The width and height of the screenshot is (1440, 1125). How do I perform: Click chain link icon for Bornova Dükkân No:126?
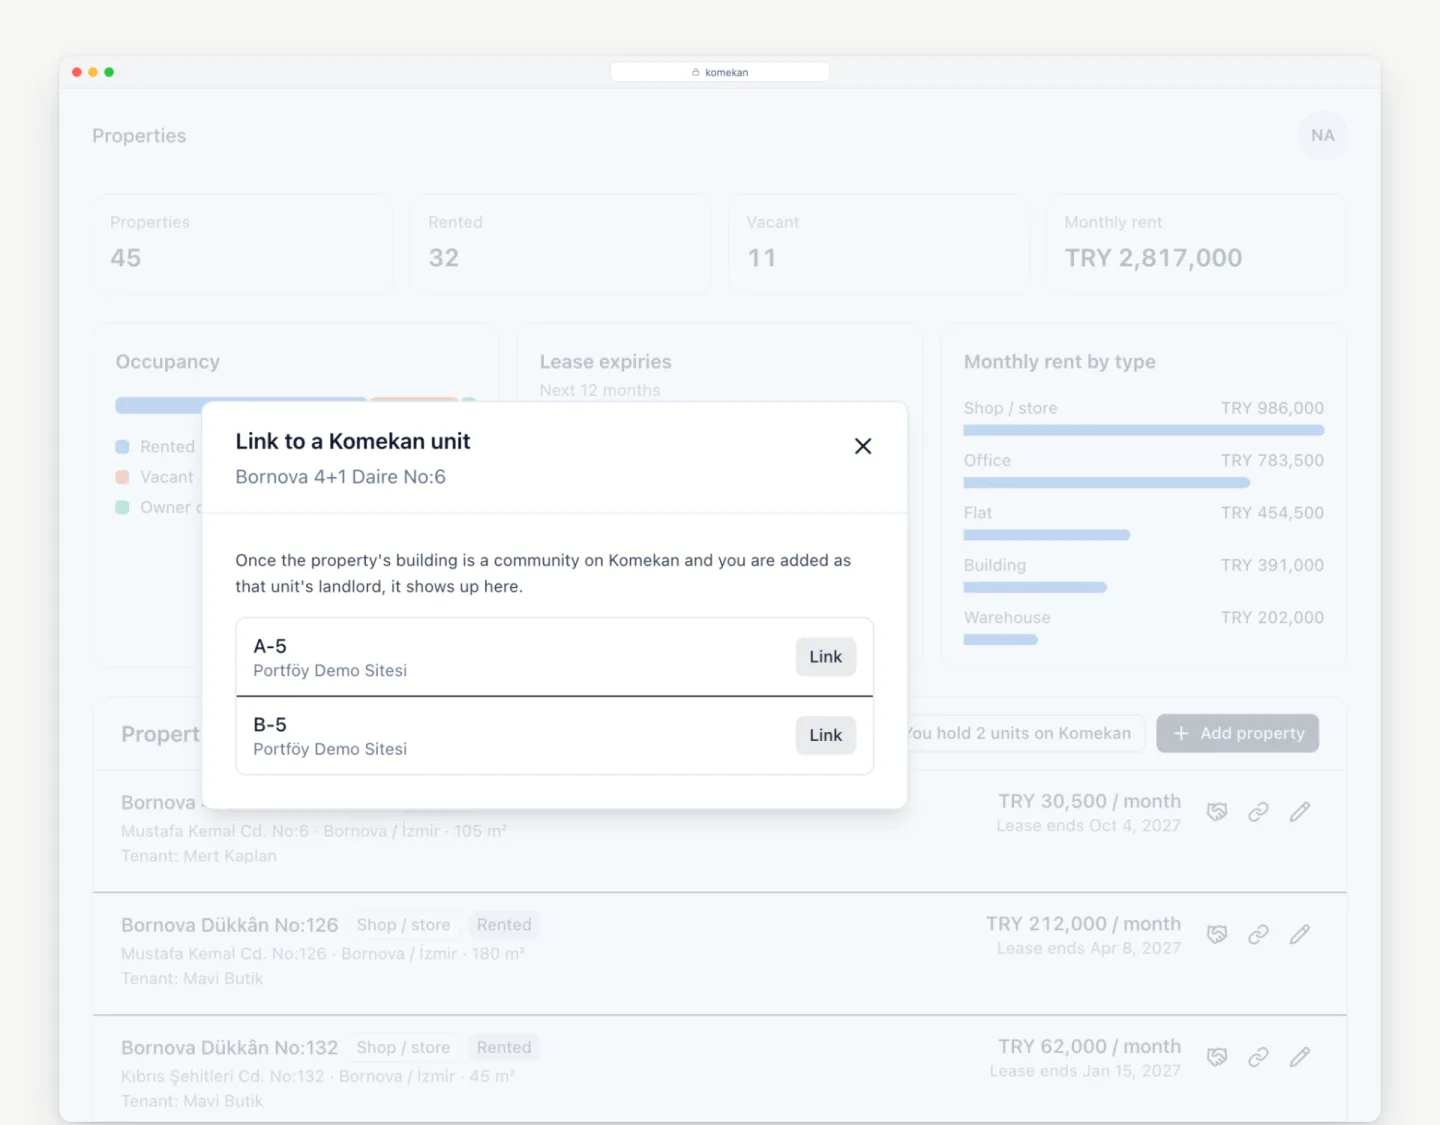[1258, 935]
